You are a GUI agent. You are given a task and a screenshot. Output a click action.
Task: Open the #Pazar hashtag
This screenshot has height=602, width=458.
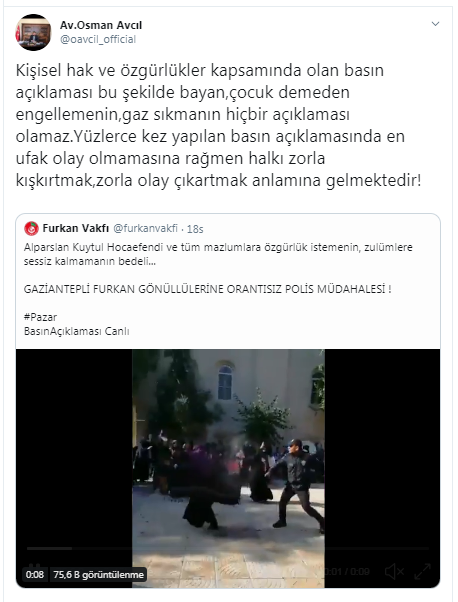[40, 317]
